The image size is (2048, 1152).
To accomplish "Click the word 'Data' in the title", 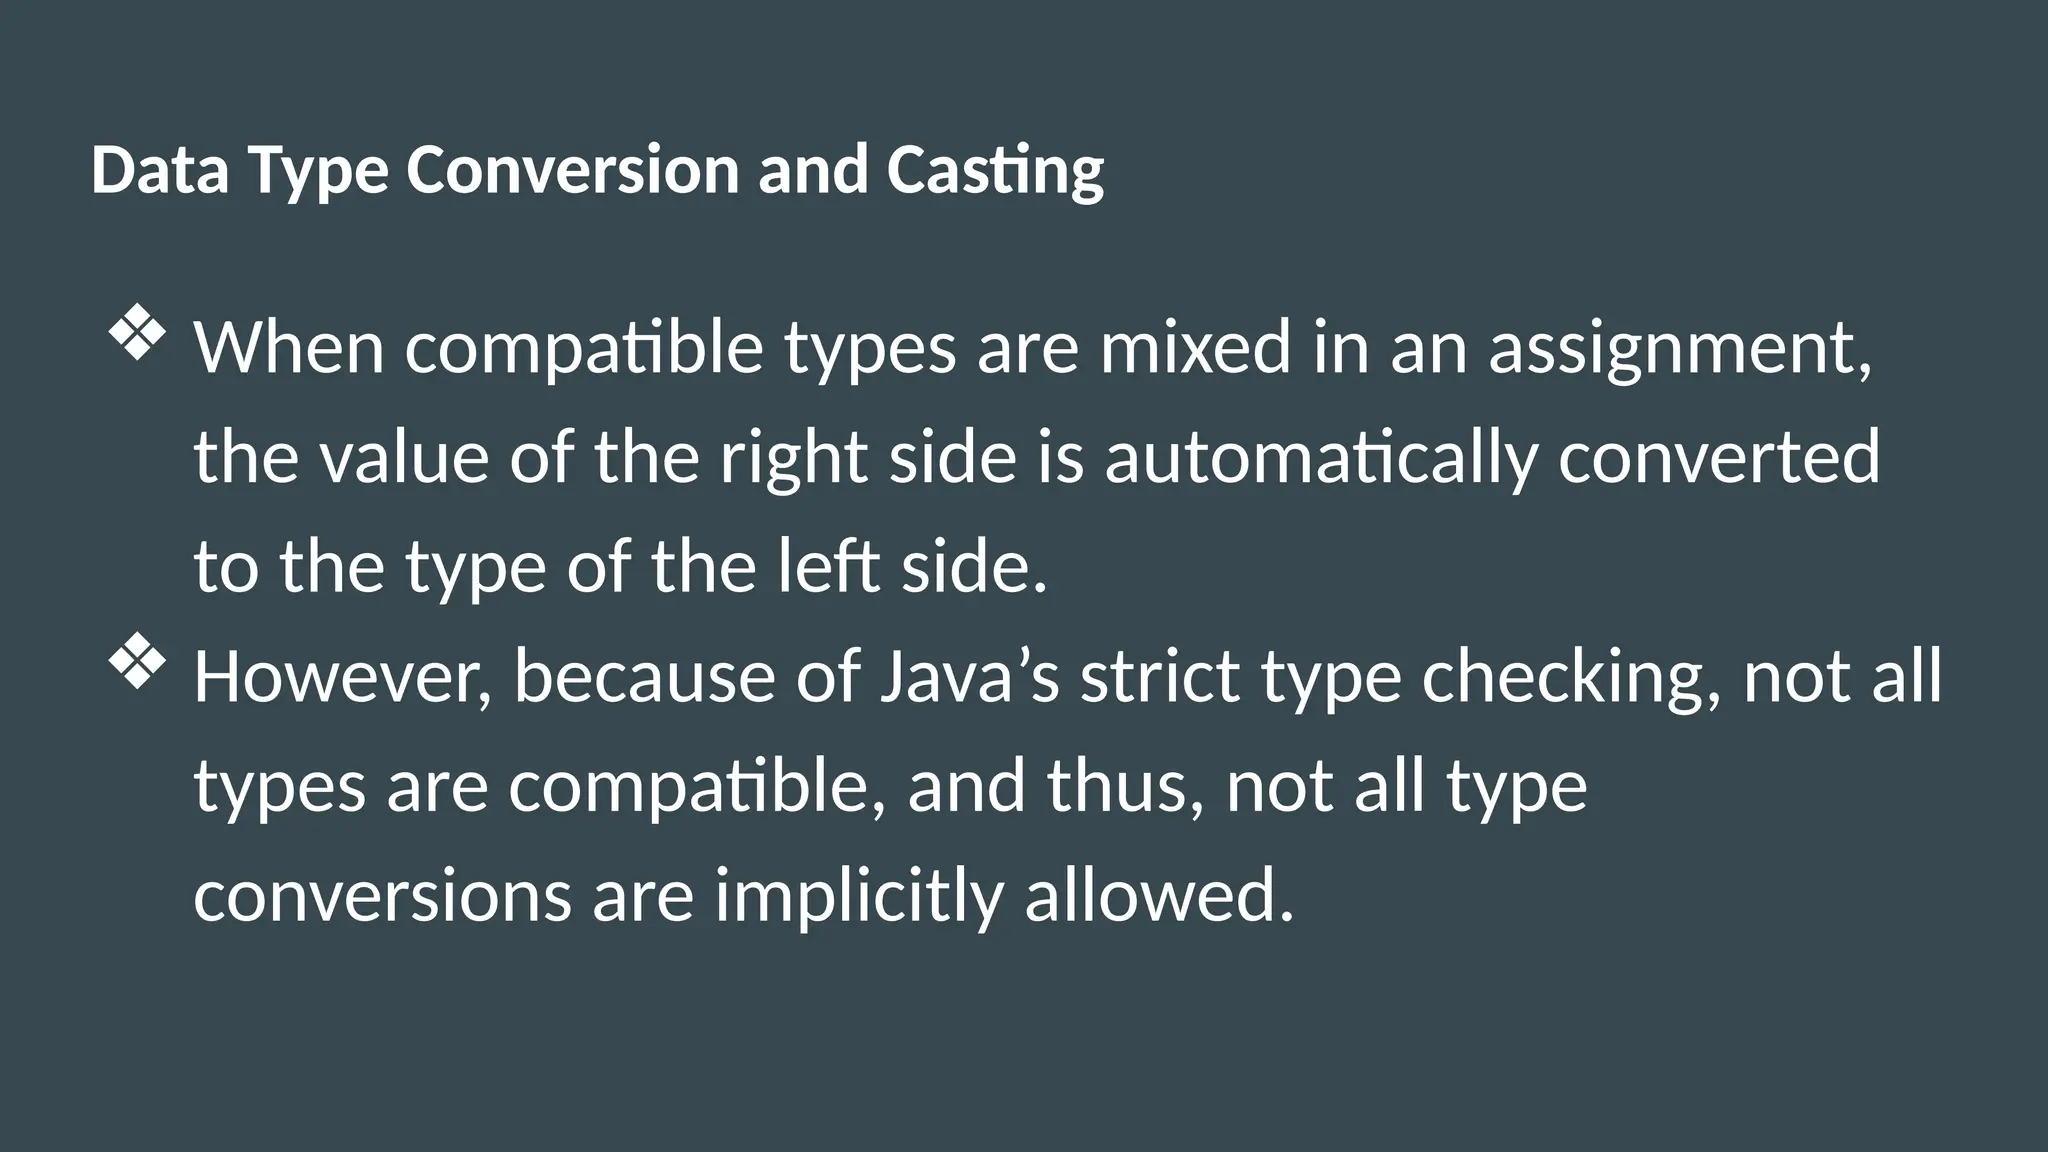I will coord(160,169).
